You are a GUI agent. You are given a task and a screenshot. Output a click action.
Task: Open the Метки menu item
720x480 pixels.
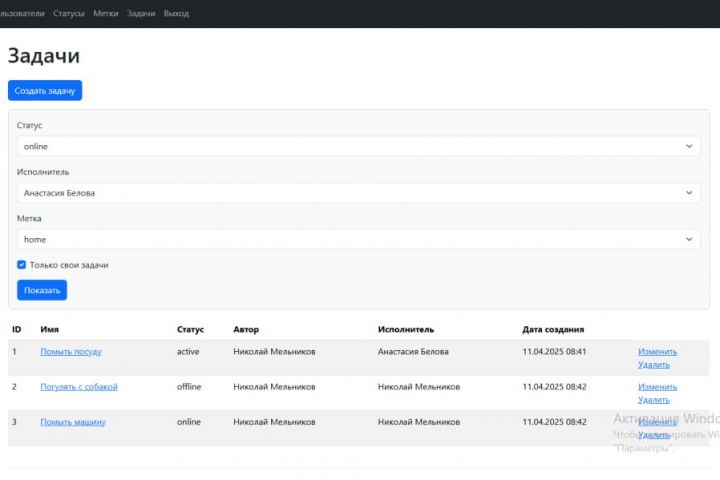pyautogui.click(x=106, y=13)
